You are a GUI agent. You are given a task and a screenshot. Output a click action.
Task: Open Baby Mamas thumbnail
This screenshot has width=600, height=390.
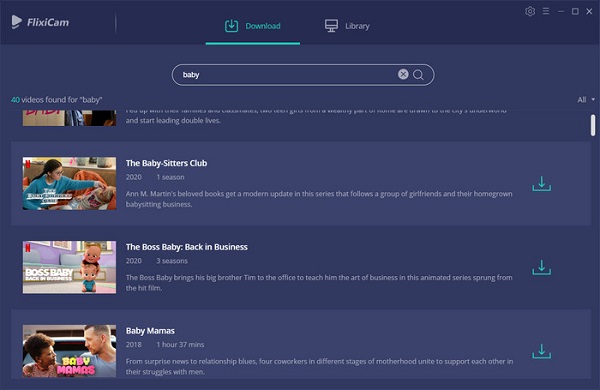pos(69,351)
